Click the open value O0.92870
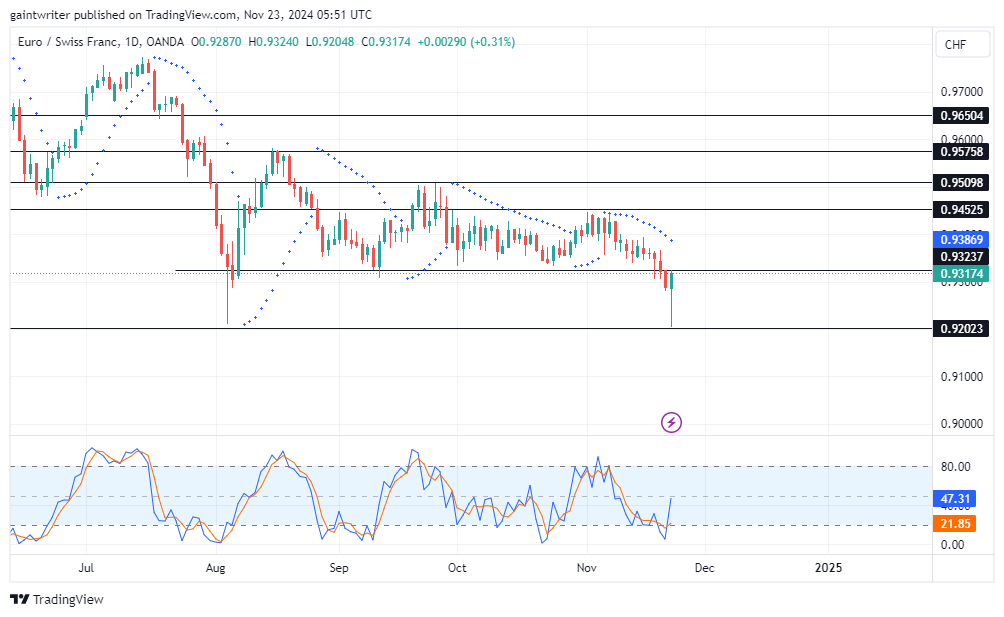 tap(216, 42)
